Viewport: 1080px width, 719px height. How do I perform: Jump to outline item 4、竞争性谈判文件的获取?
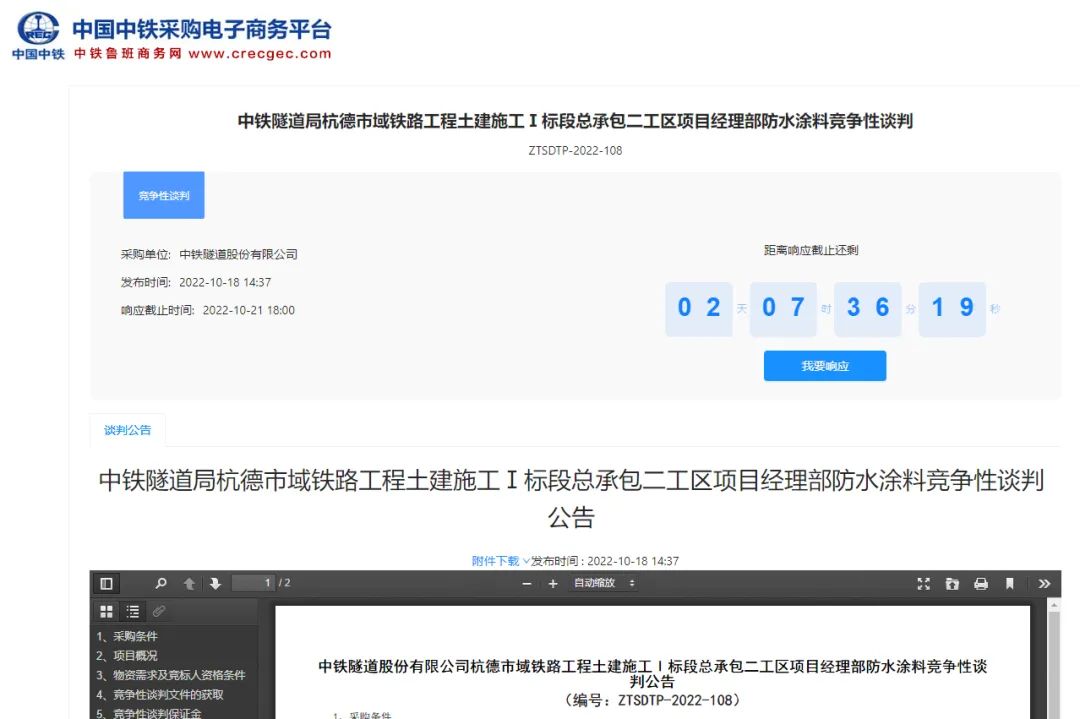(159, 694)
